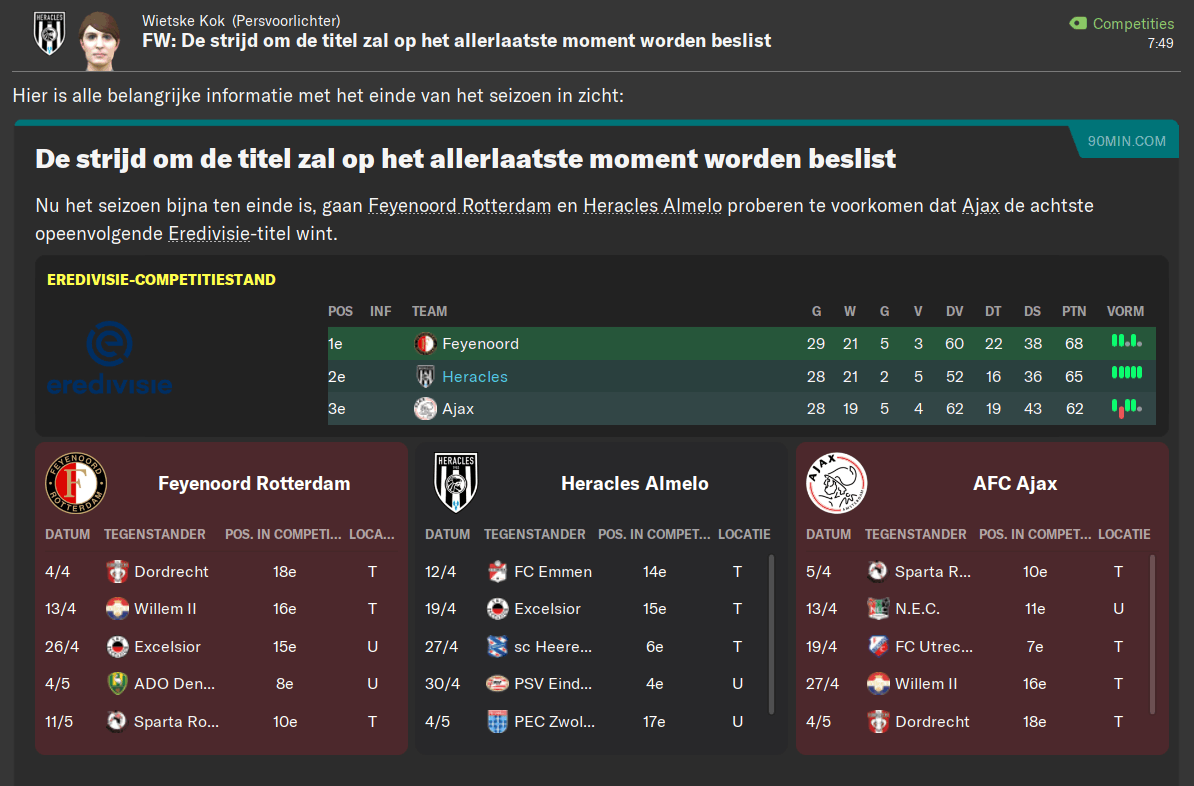Click the Eredivisie competition logo
Image resolution: width=1194 pixels, height=786 pixels.
110,358
